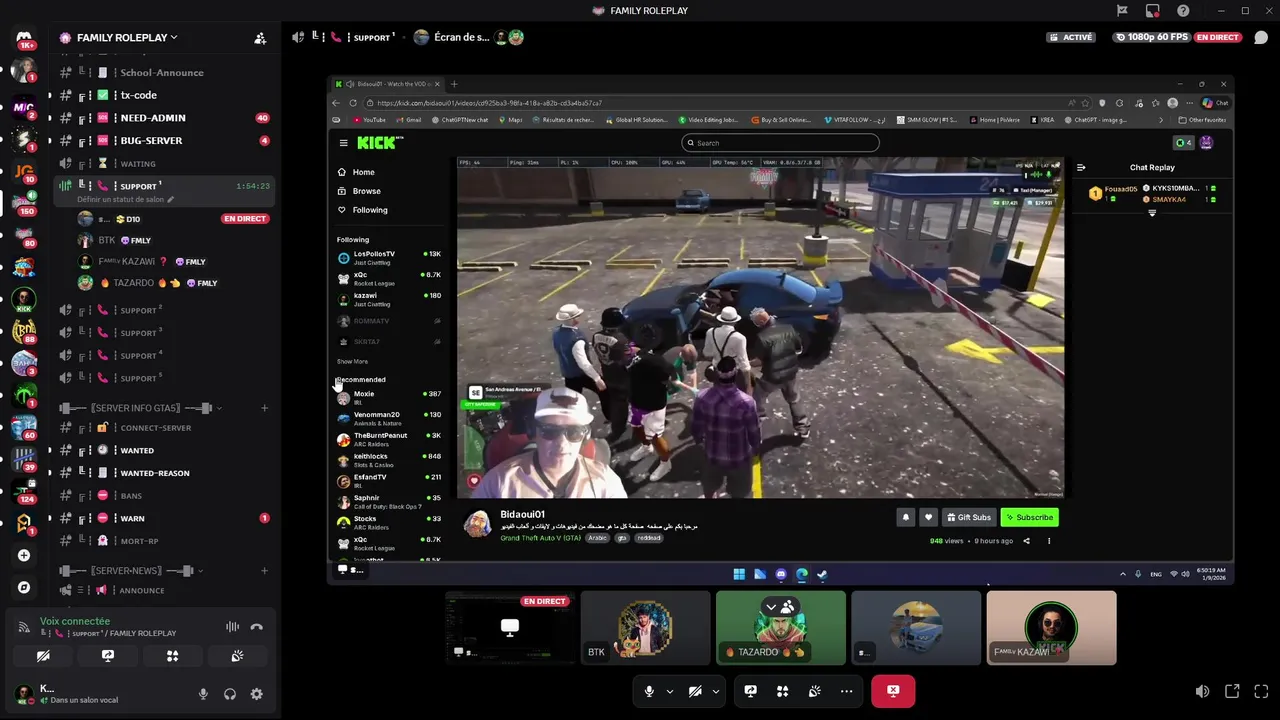
Task: Open Discord direct messages home icon
Action: pyautogui.click(x=24, y=38)
